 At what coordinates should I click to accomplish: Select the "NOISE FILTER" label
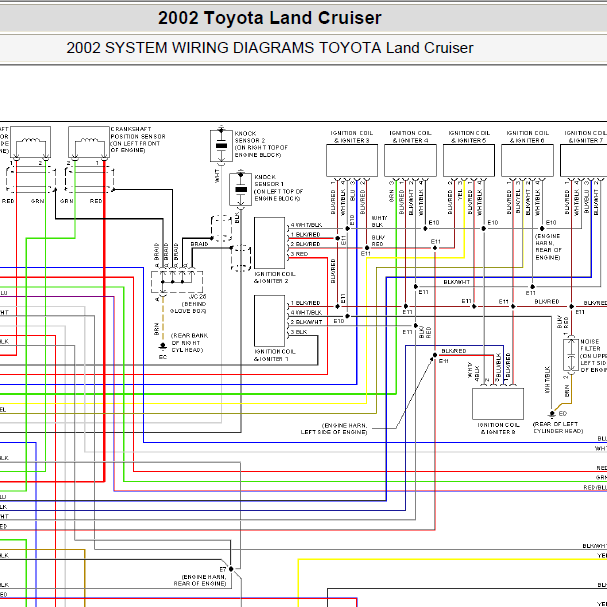[x=590, y=345]
